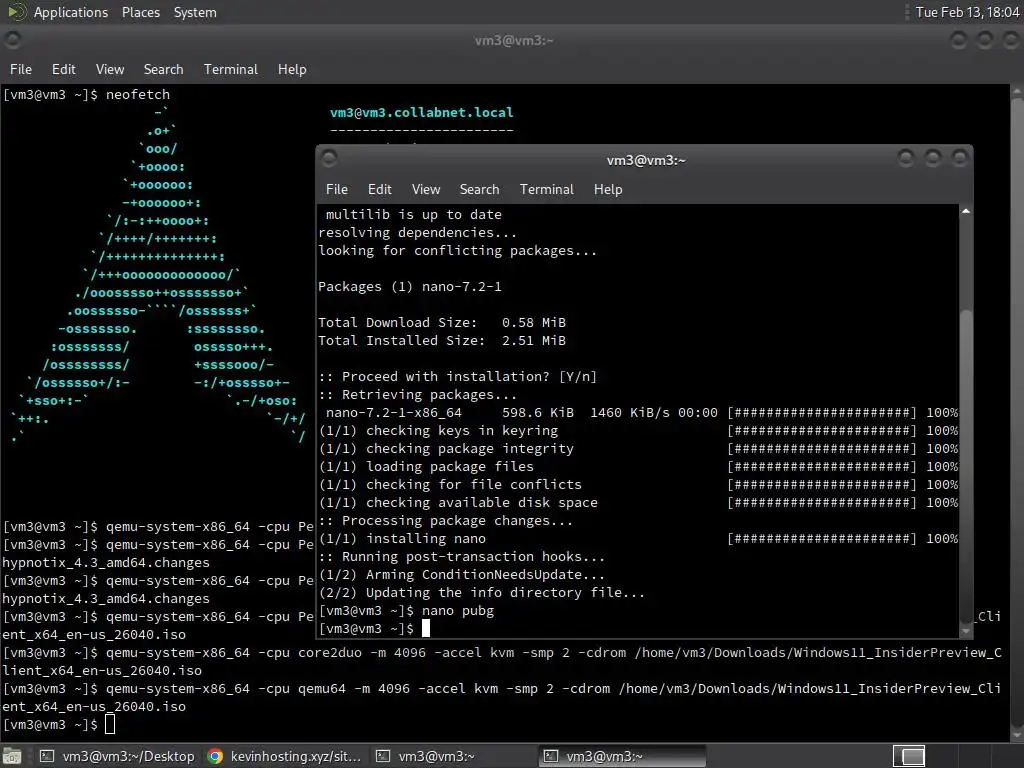Close the front terminal window
1024x768 pixels.
pyautogui.click(x=960, y=158)
